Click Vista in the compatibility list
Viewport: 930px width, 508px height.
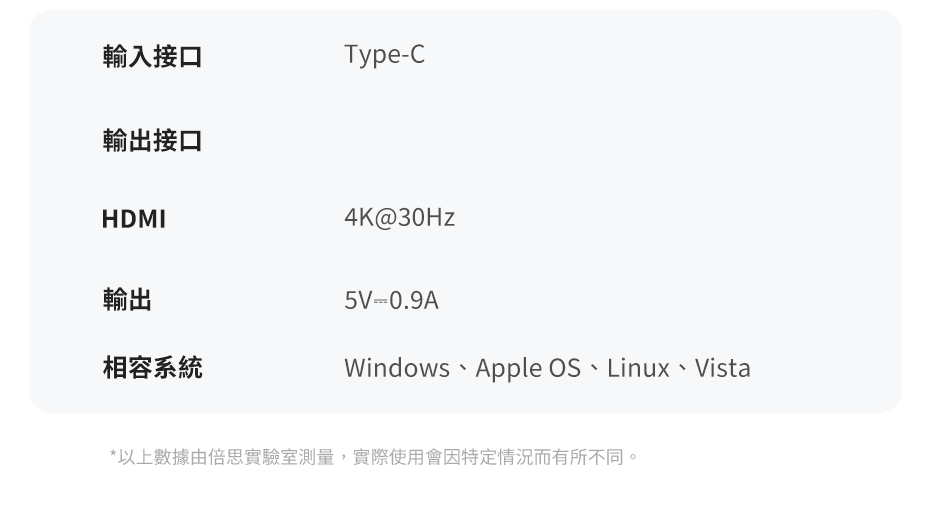(722, 368)
